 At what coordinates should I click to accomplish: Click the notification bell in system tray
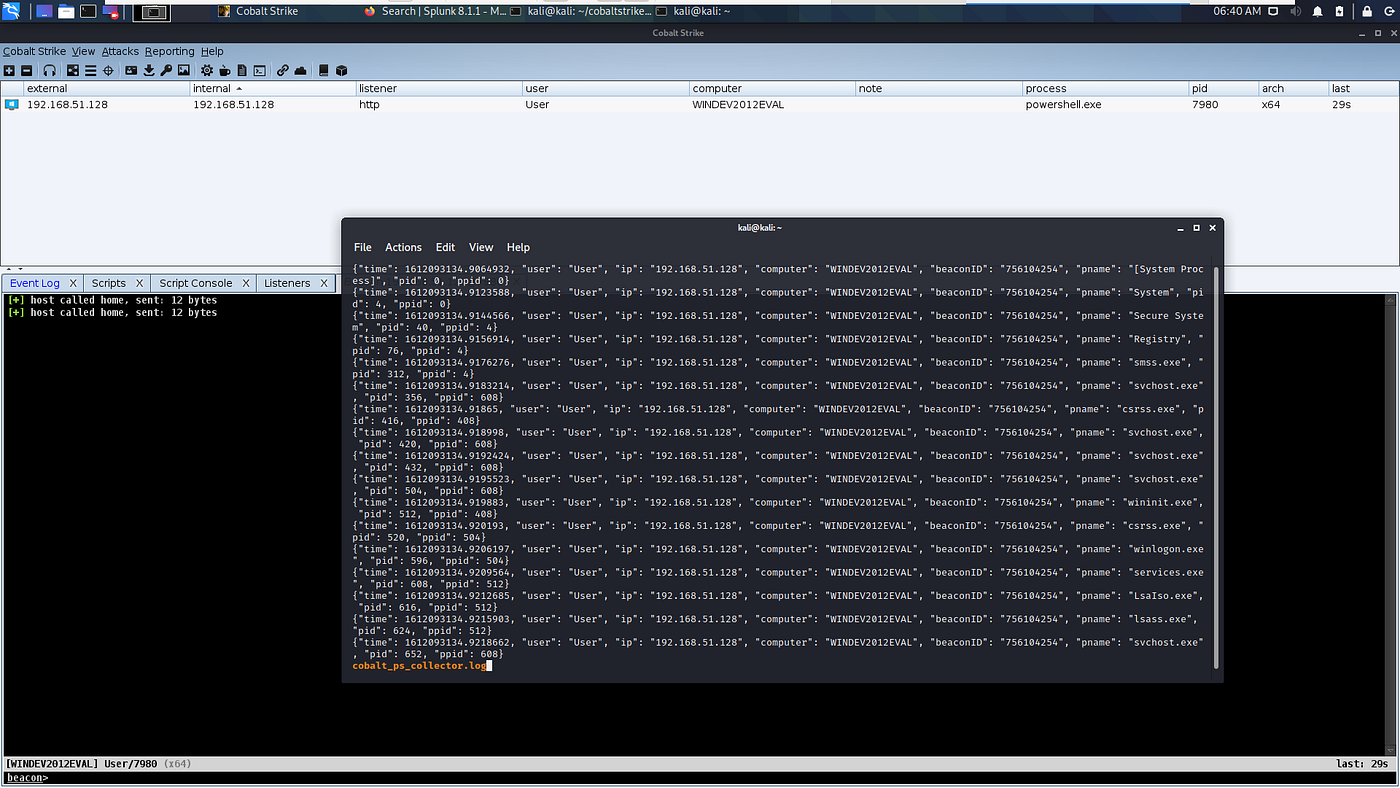[1317, 12]
